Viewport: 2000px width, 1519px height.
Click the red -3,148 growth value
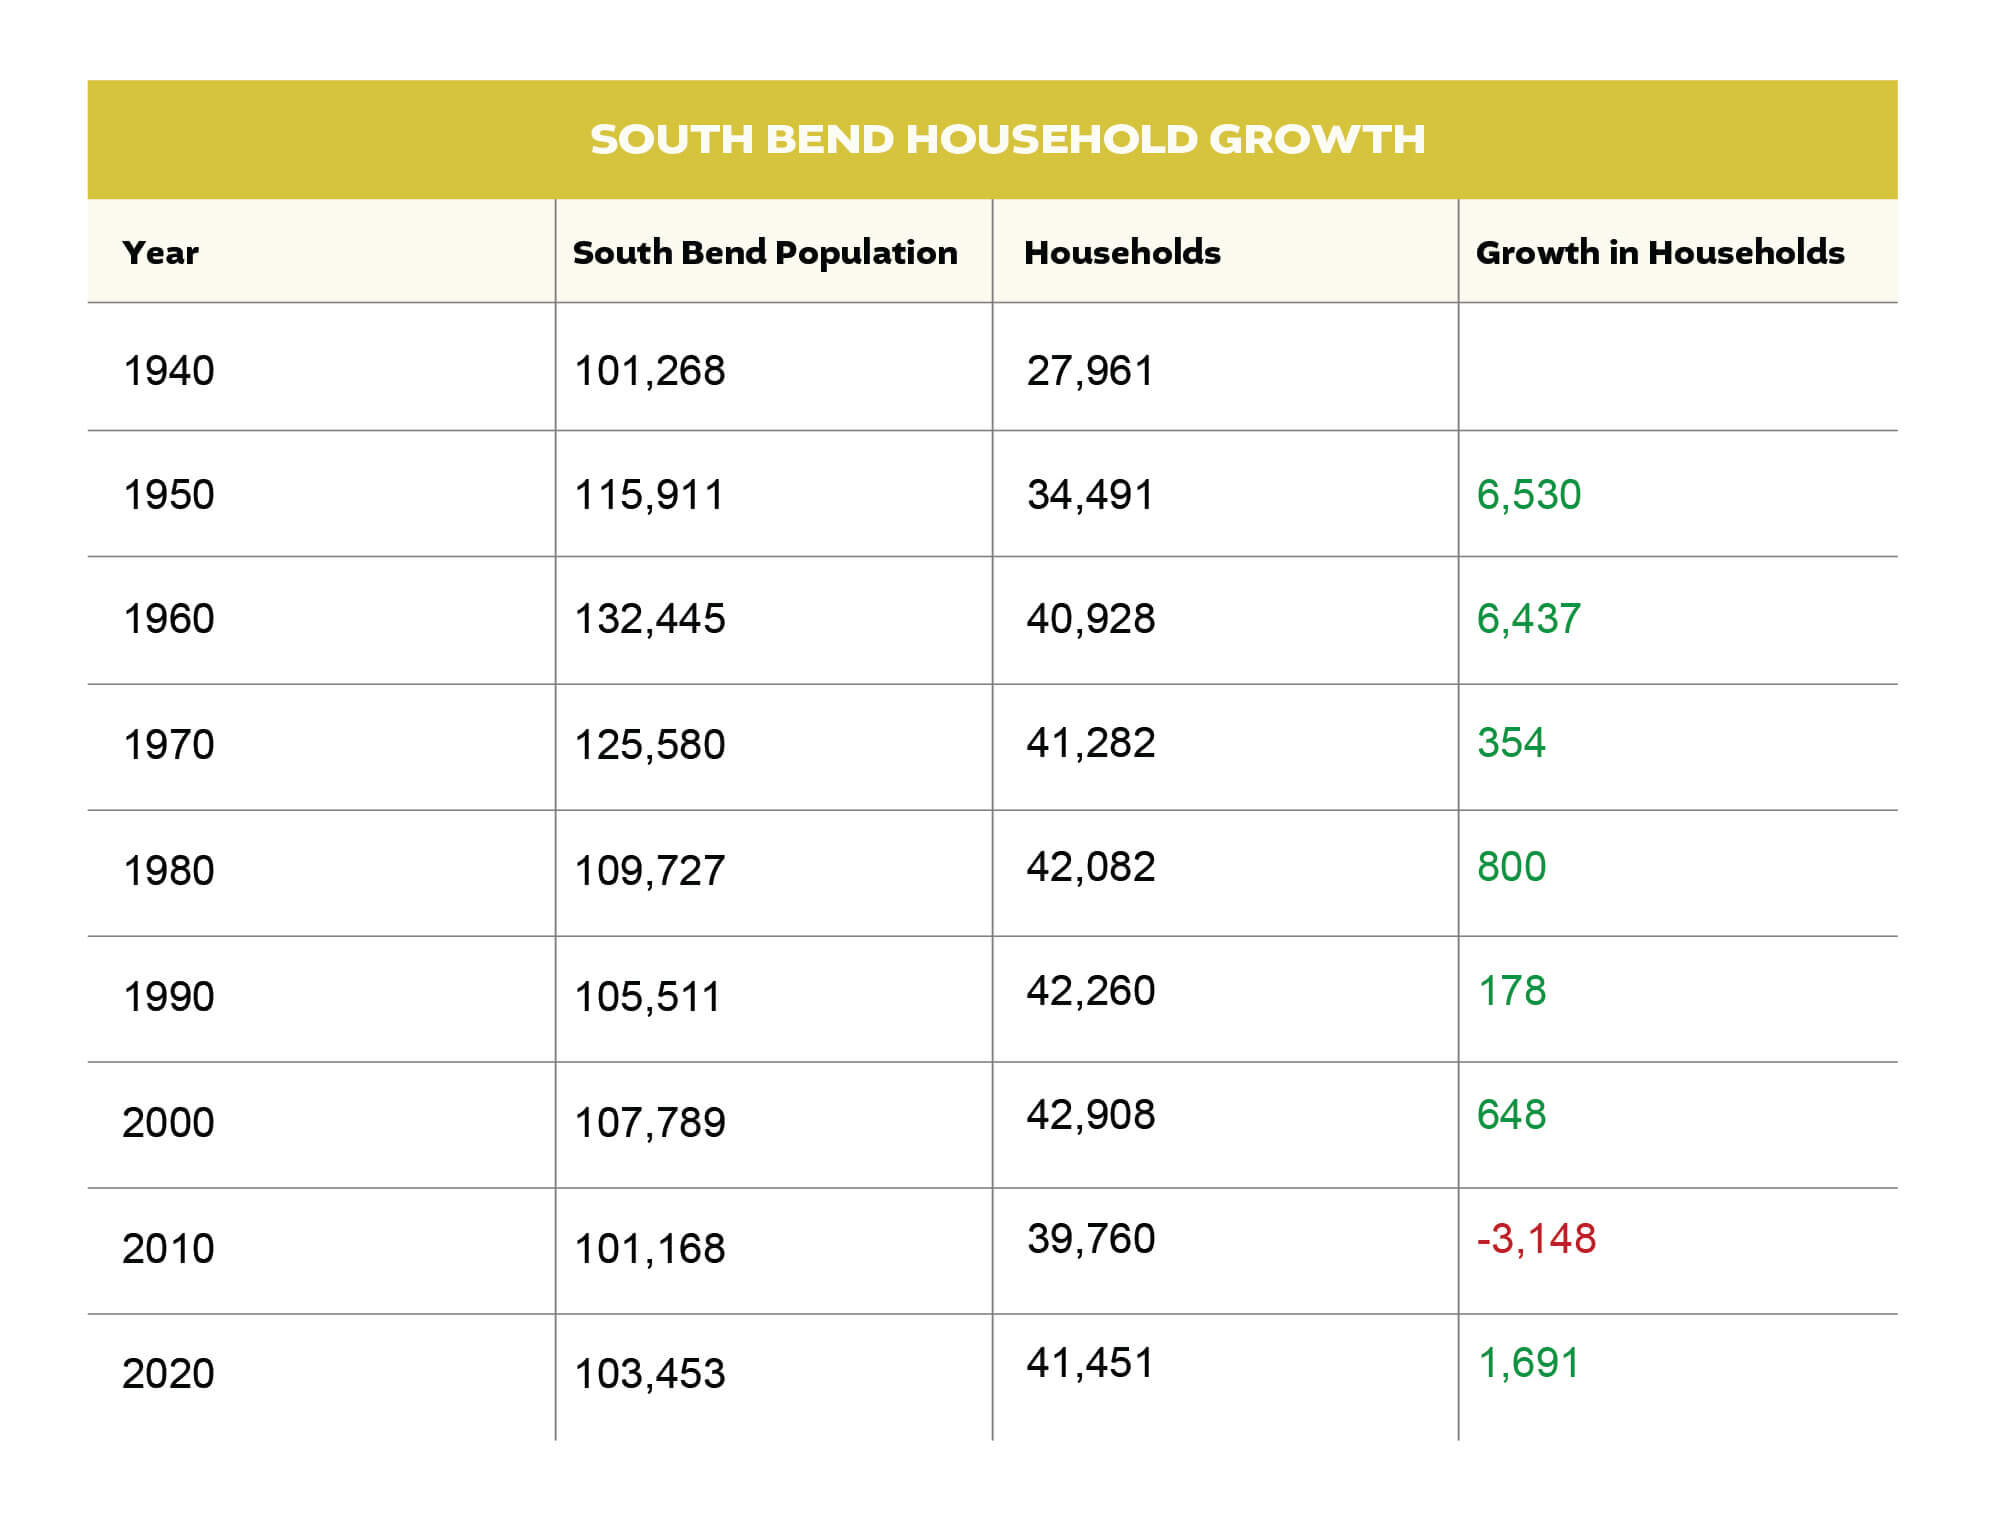(x=1536, y=1239)
